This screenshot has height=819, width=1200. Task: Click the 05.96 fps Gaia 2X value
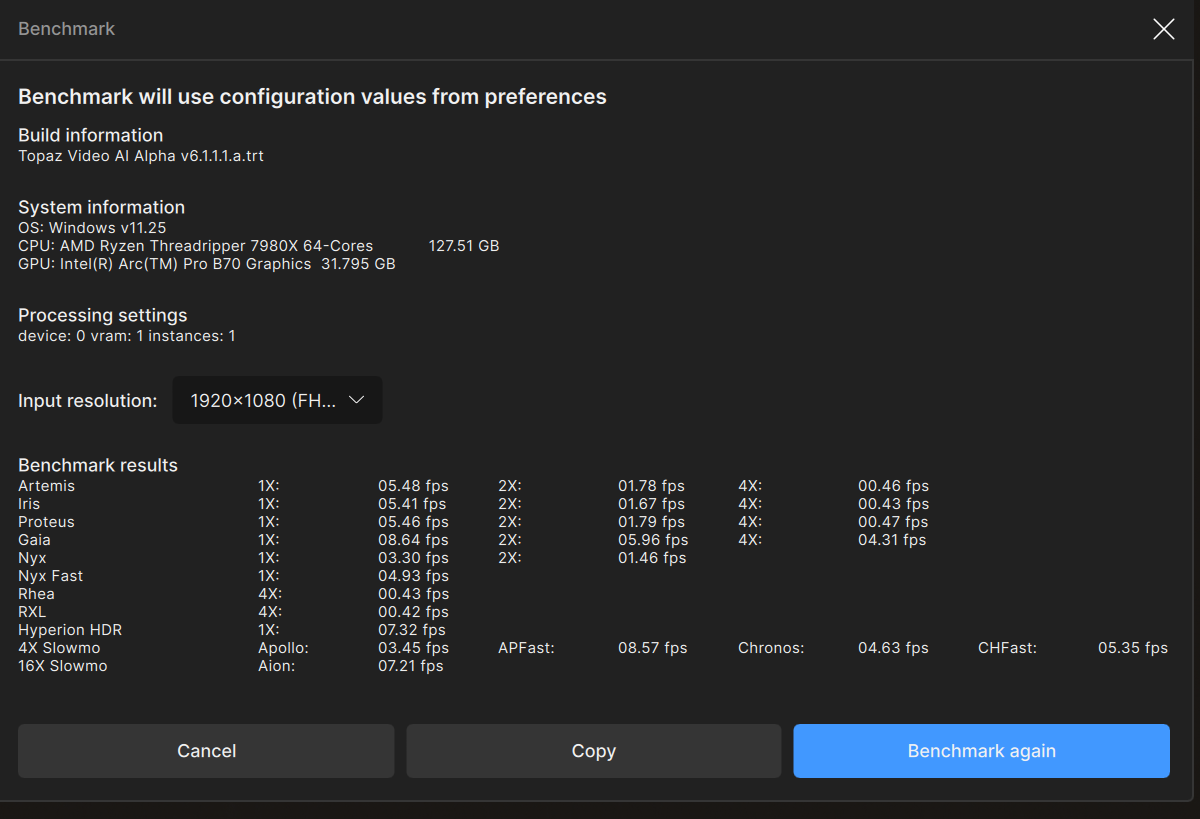click(653, 540)
